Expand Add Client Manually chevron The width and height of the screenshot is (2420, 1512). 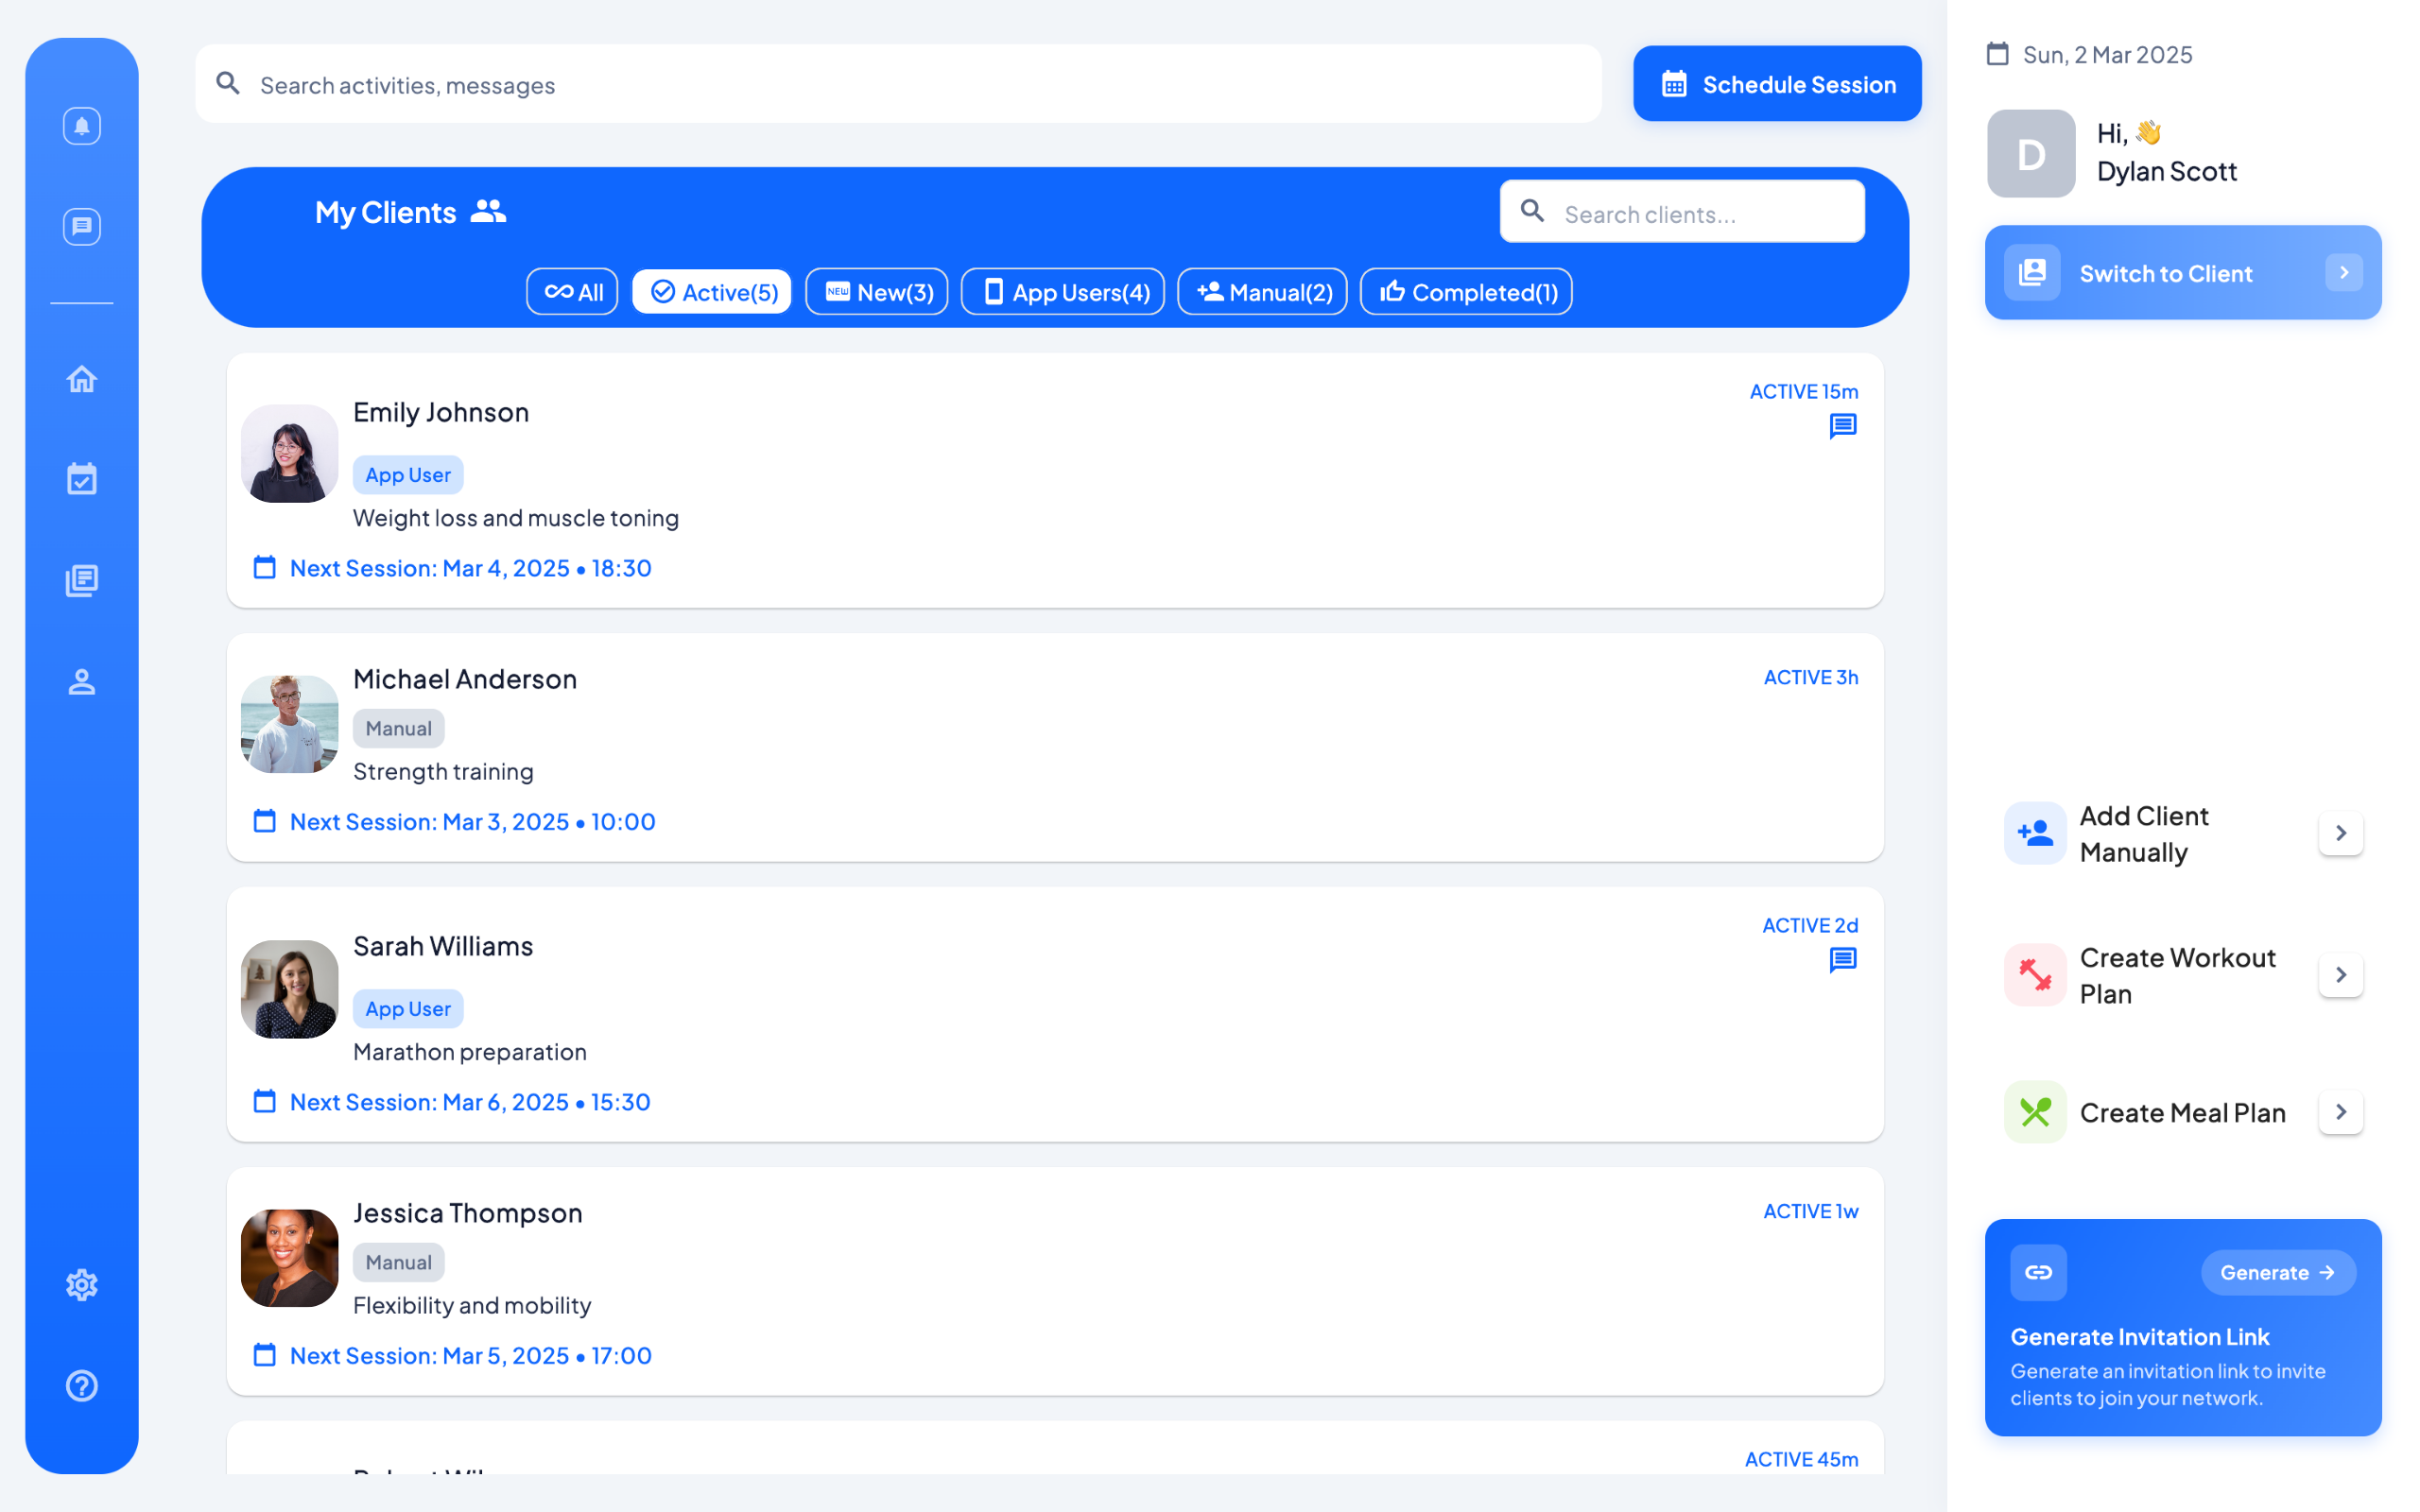(2341, 833)
